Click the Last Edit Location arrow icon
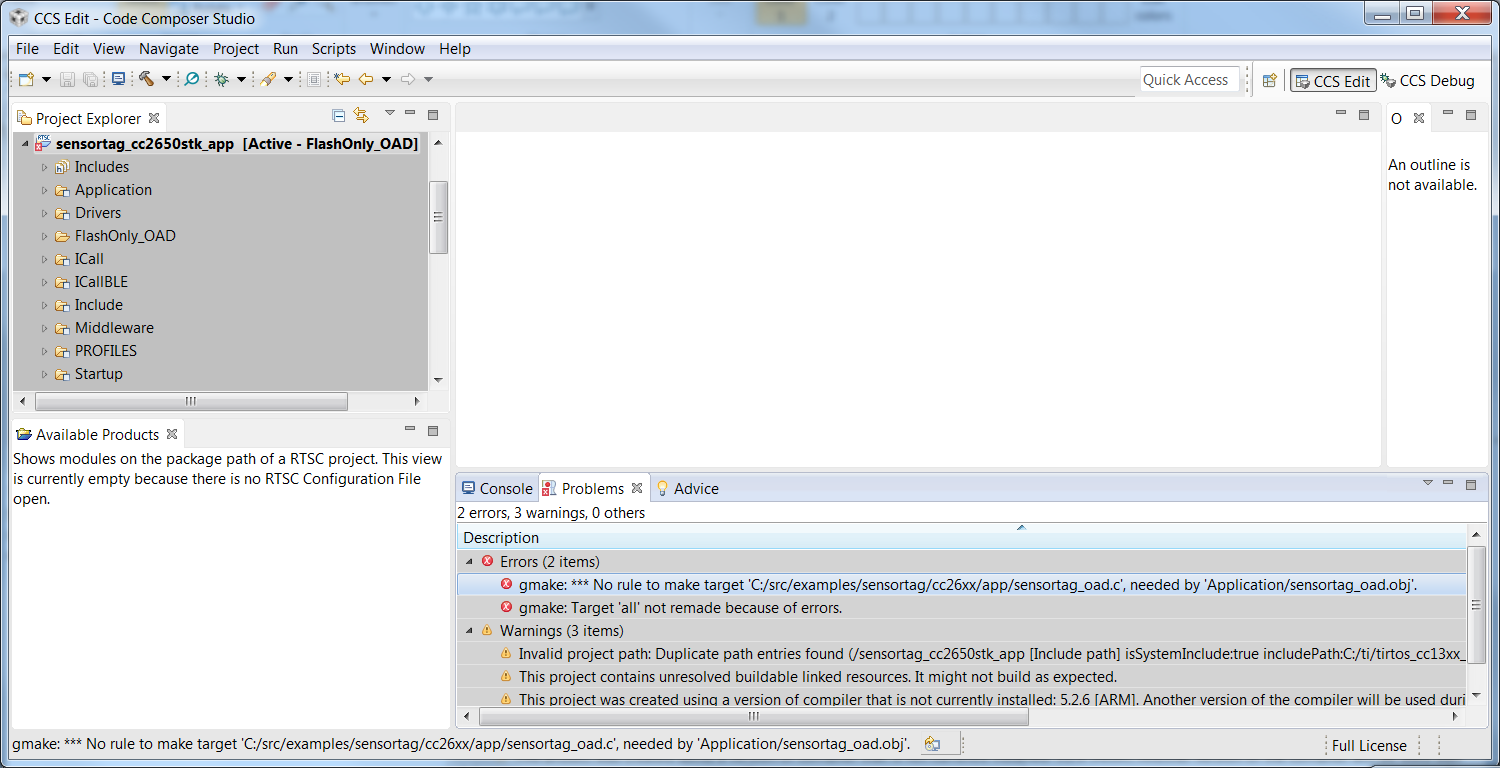 (343, 79)
